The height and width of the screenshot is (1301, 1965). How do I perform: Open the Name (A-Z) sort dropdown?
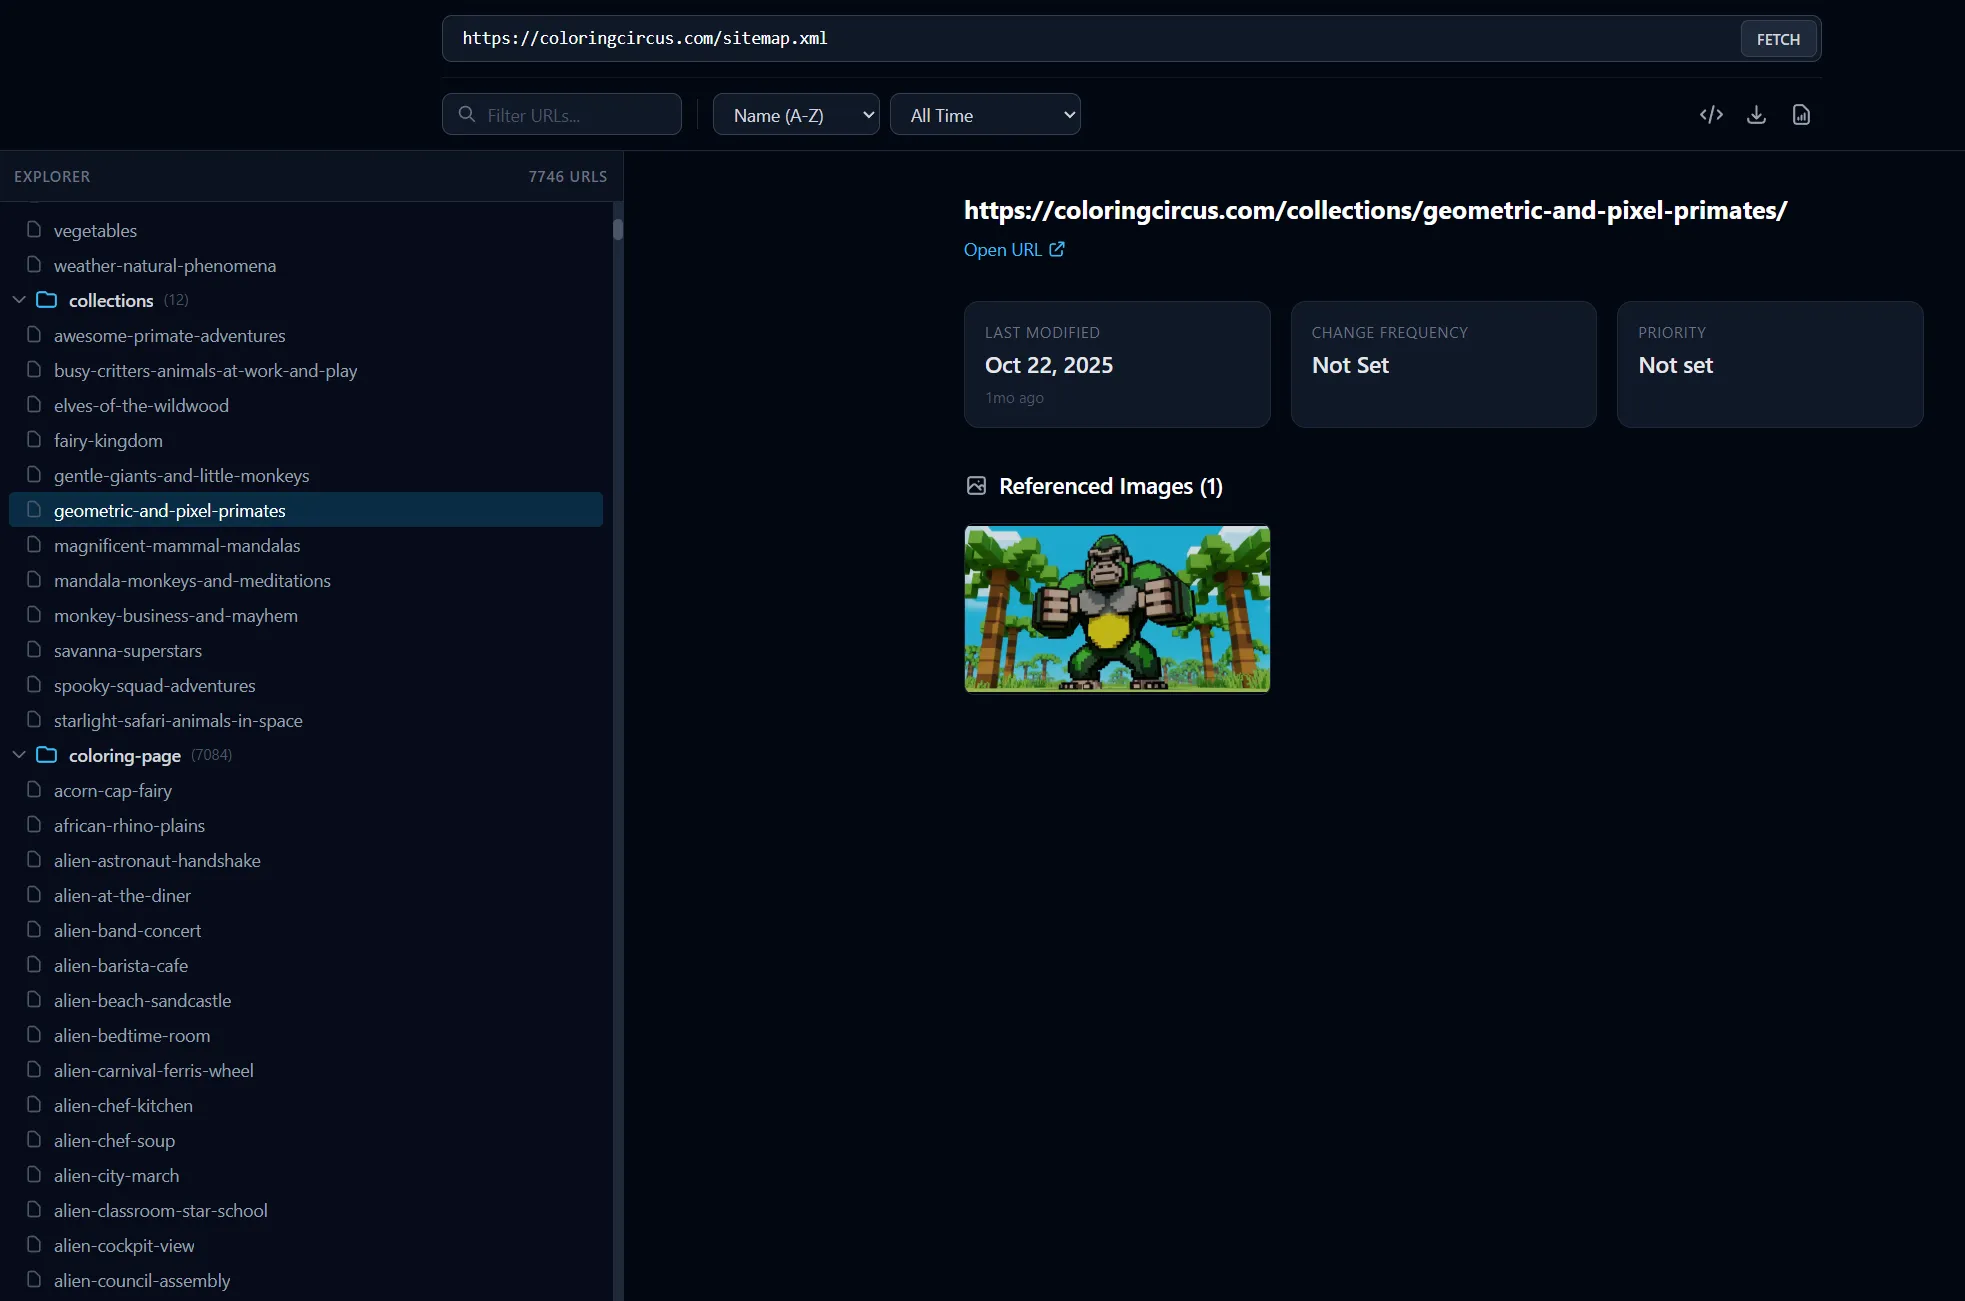[x=796, y=115]
